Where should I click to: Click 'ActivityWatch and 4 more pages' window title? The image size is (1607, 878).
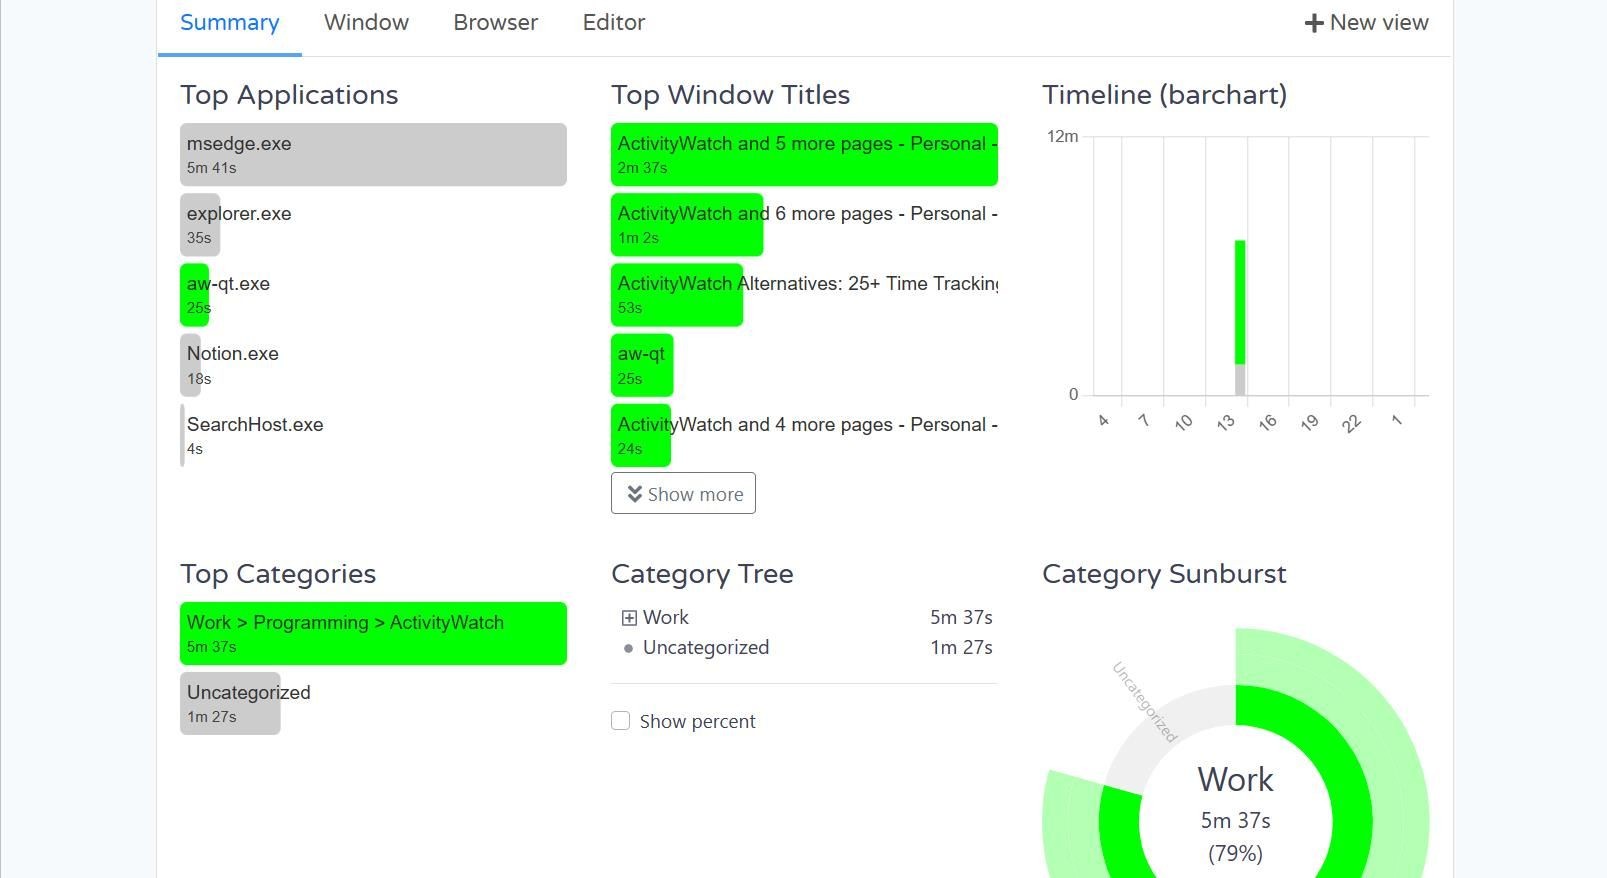[x=804, y=435]
